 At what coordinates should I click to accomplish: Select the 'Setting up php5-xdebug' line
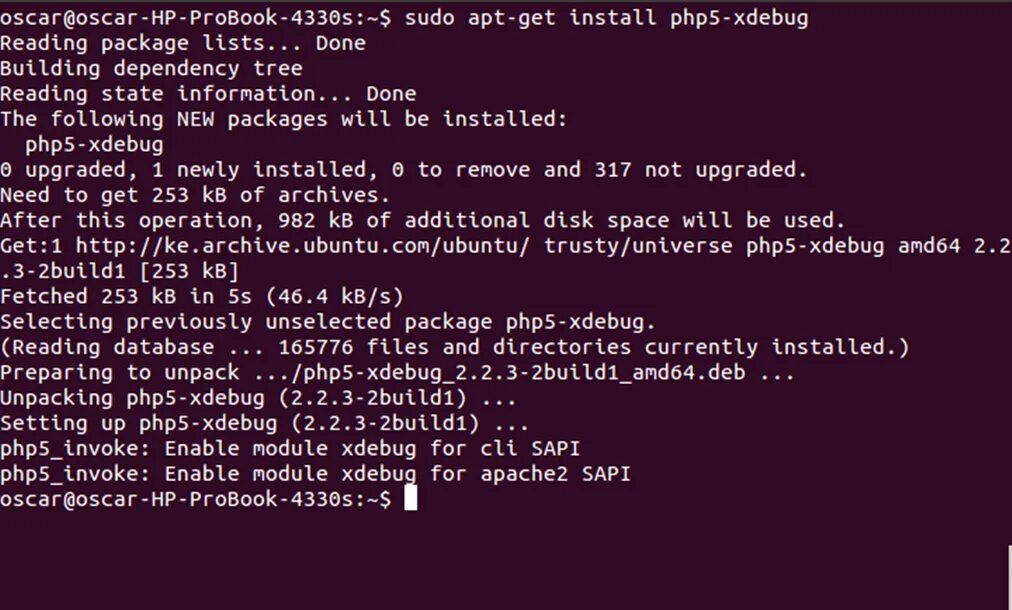click(265, 423)
